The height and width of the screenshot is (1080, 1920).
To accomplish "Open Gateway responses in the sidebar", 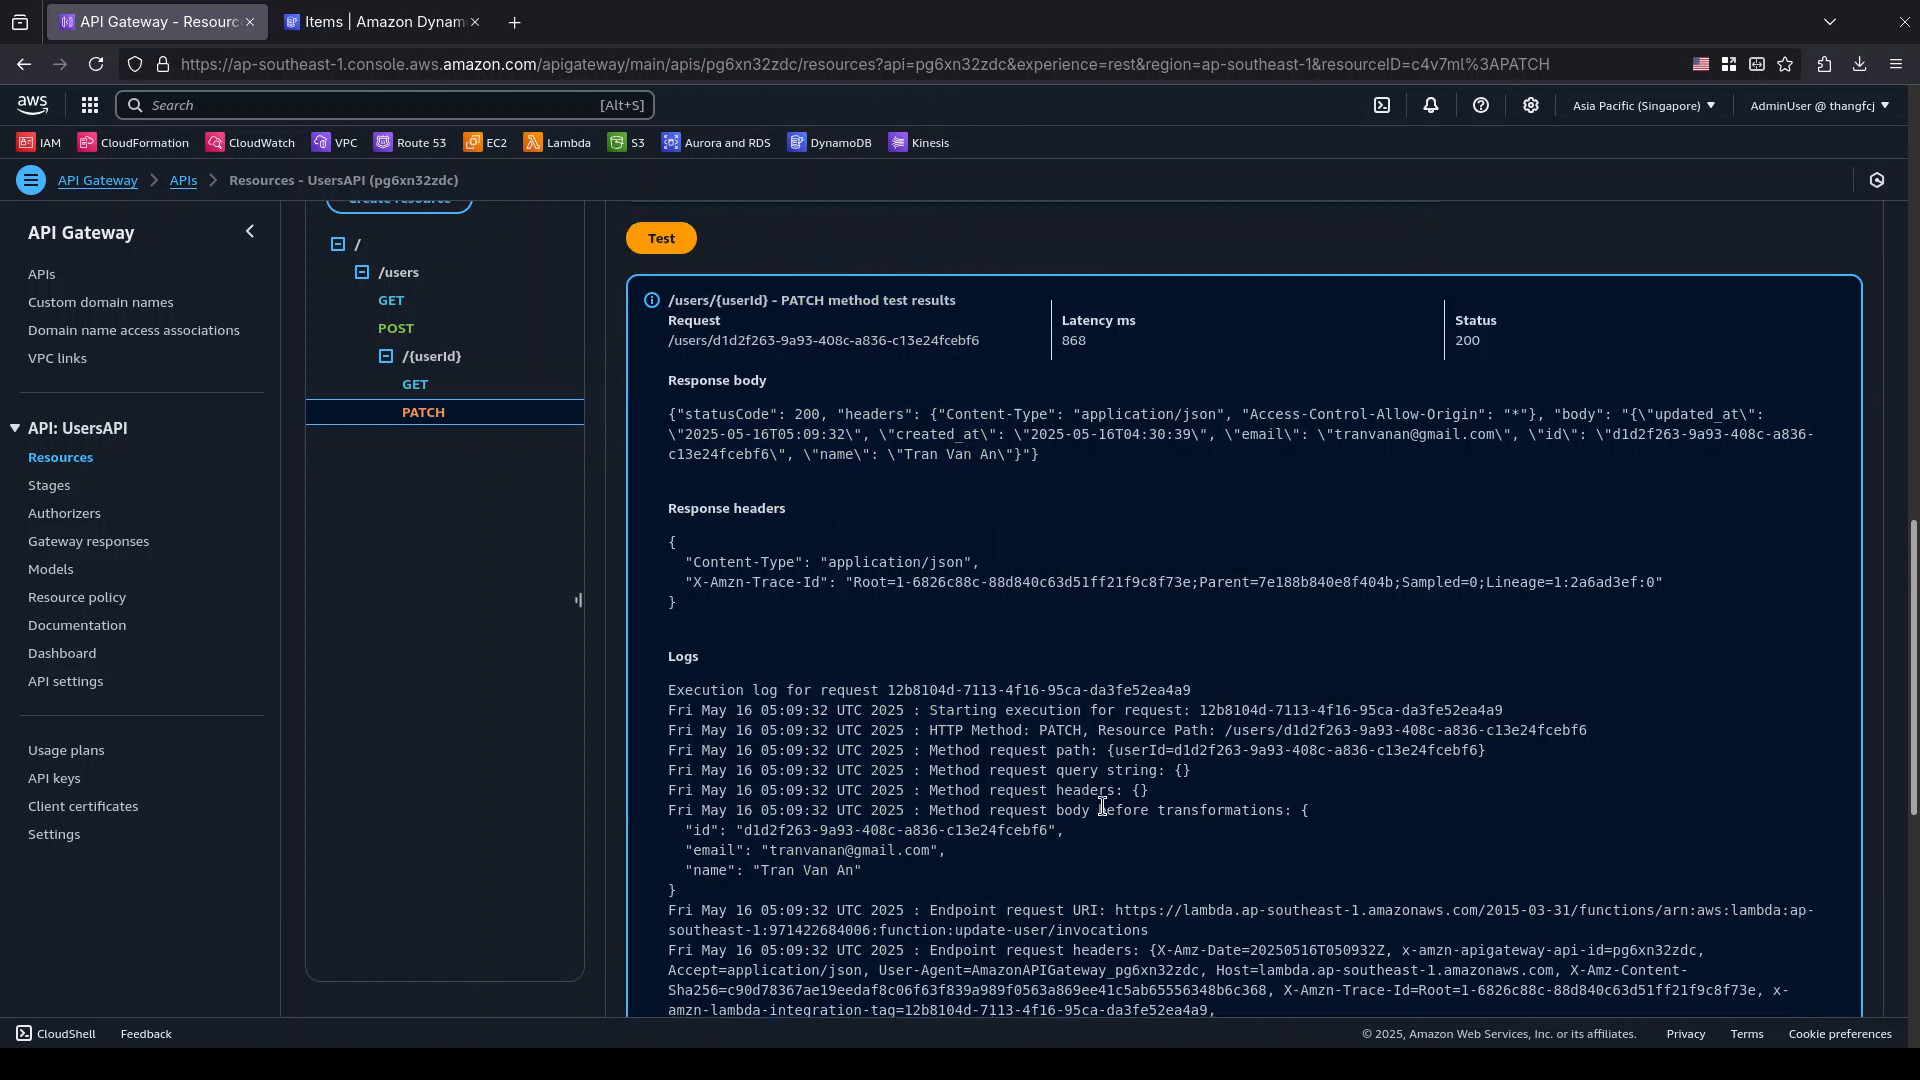I will click(88, 541).
